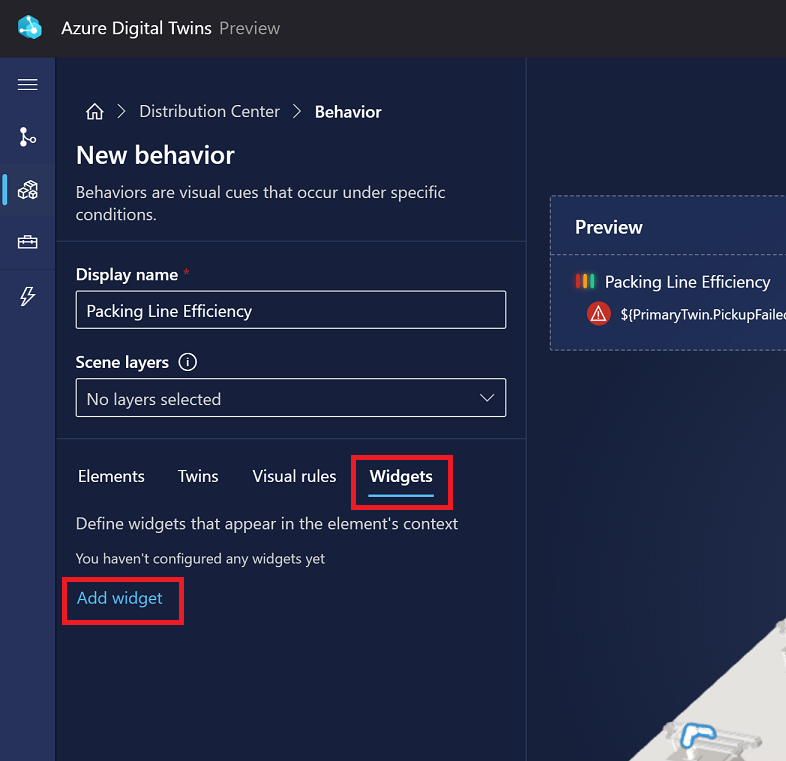The image size is (786, 761).
Task: Select the Widgets tab
Action: [x=401, y=476]
